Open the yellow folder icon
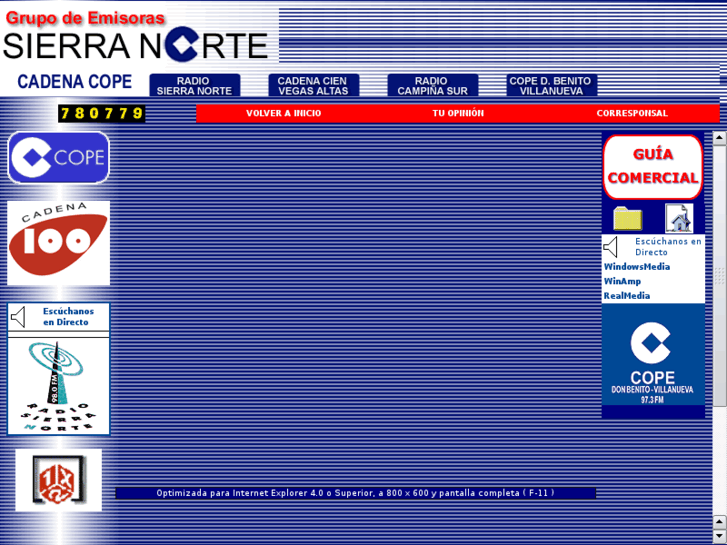Image resolution: width=727 pixels, height=545 pixels. (627, 218)
